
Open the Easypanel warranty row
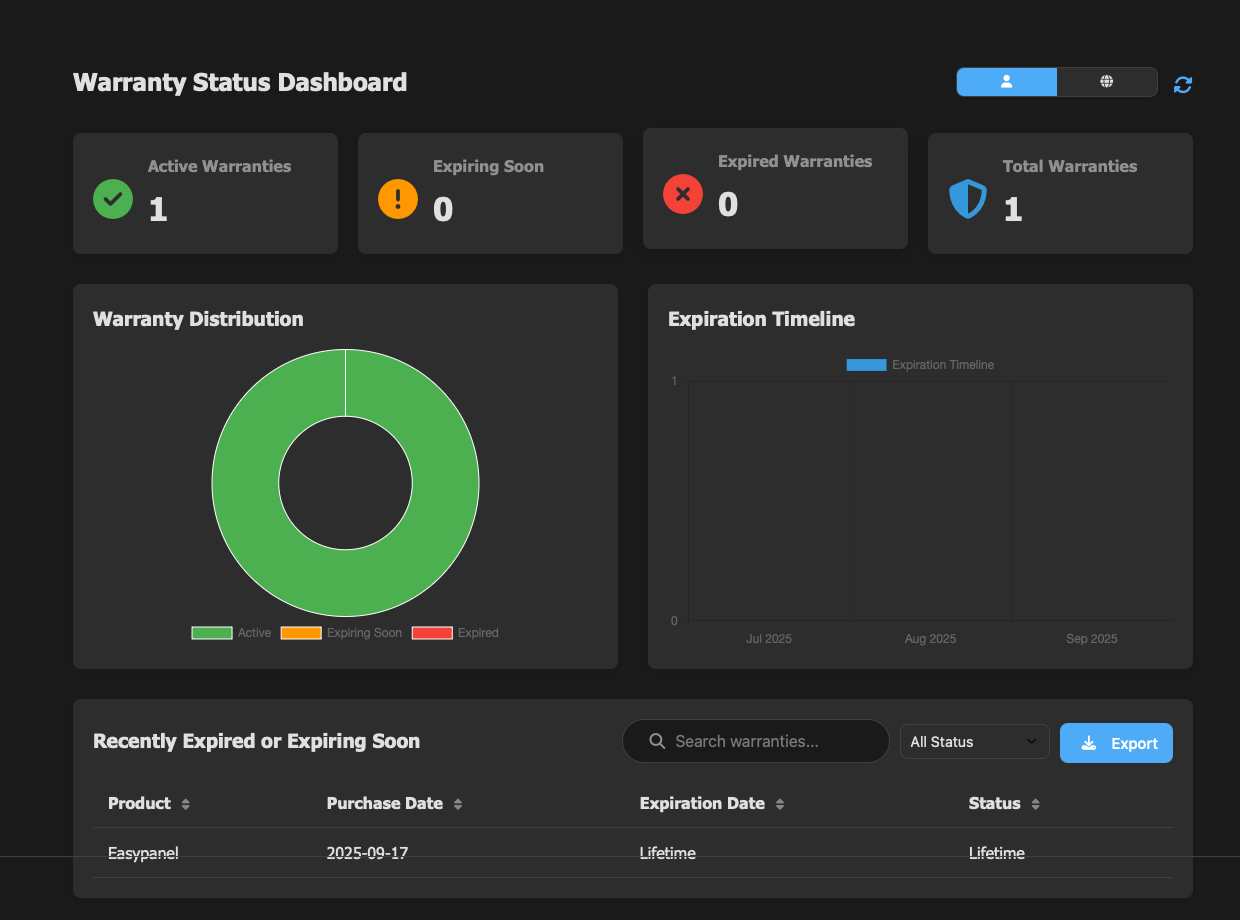pos(143,853)
